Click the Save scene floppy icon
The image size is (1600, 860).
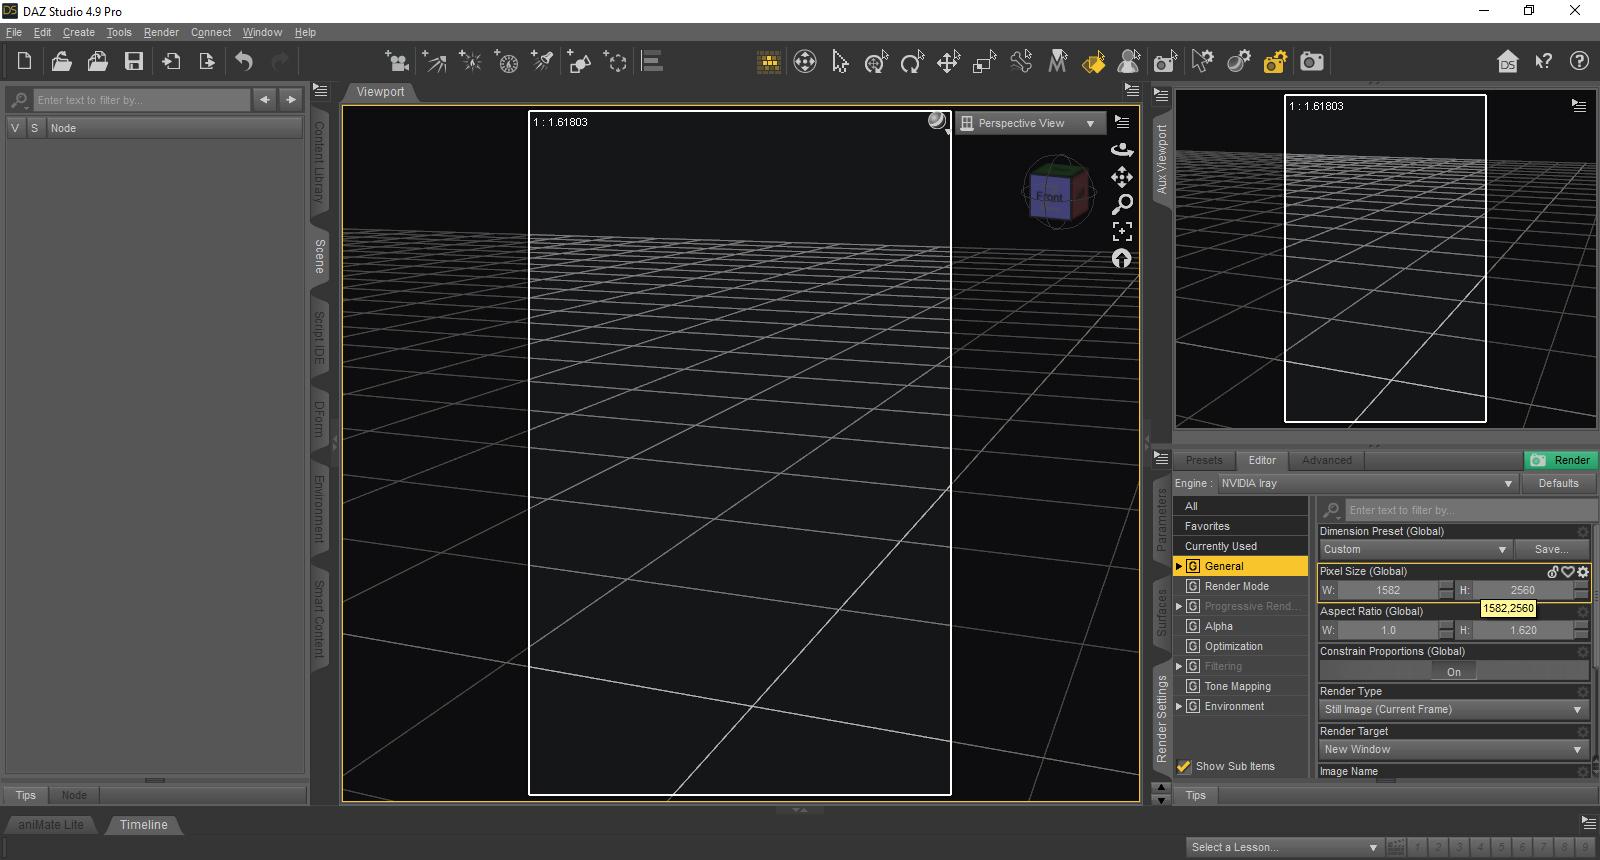coord(133,62)
